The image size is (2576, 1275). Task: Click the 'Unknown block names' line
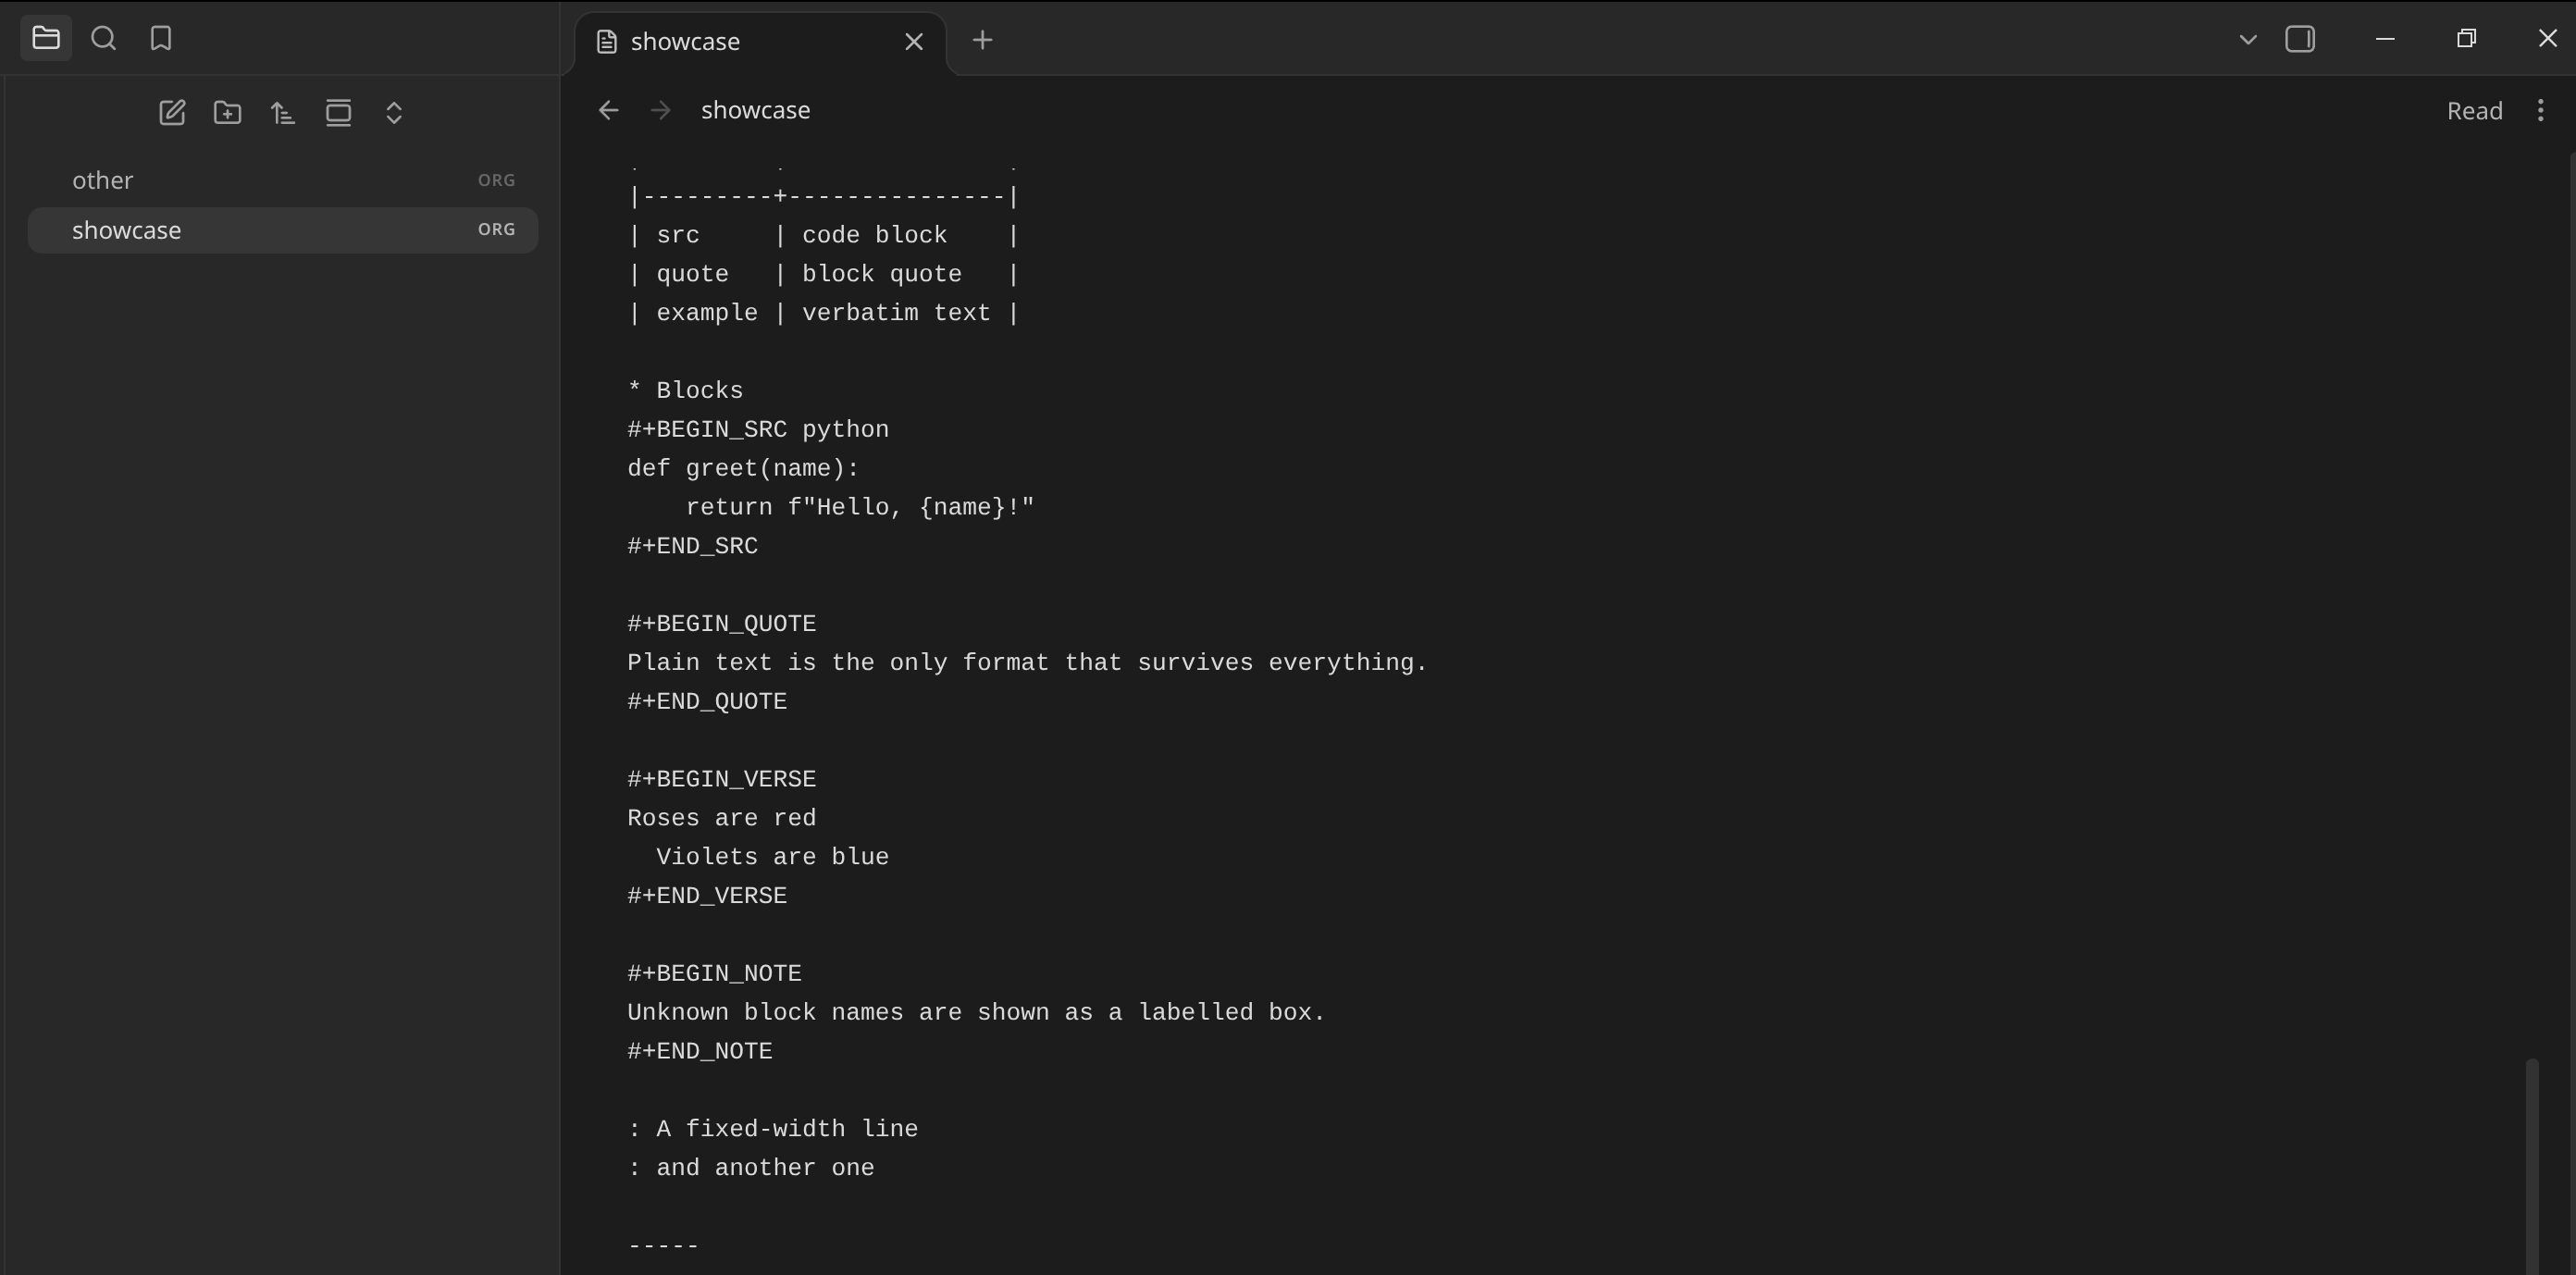tap(976, 1013)
